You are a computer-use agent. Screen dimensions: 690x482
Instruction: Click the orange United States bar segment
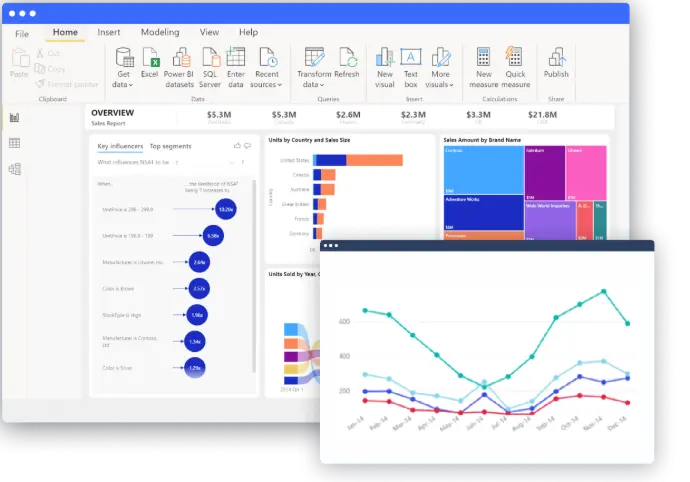coord(374,160)
